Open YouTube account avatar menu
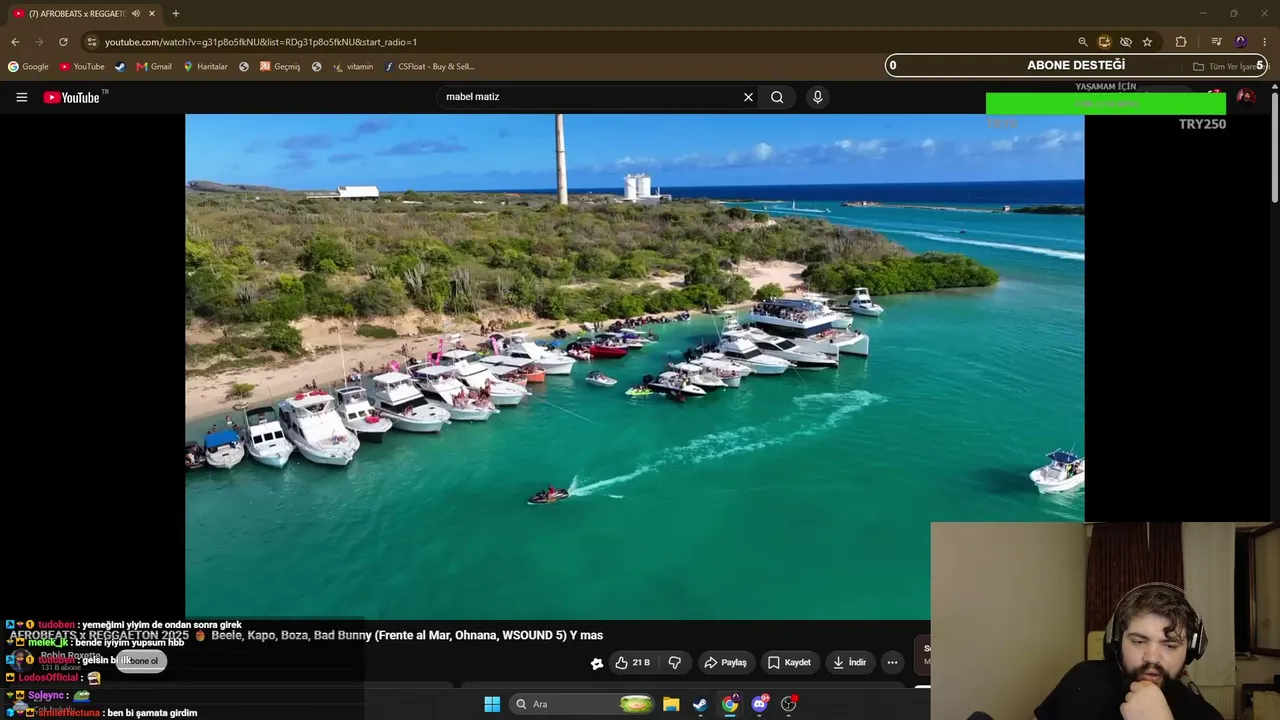Viewport: 1280px width, 720px height. coord(1246,97)
